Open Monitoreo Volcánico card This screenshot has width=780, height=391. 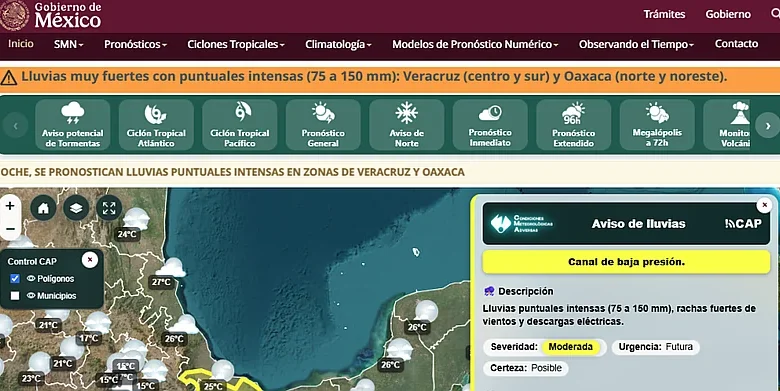tap(727, 125)
